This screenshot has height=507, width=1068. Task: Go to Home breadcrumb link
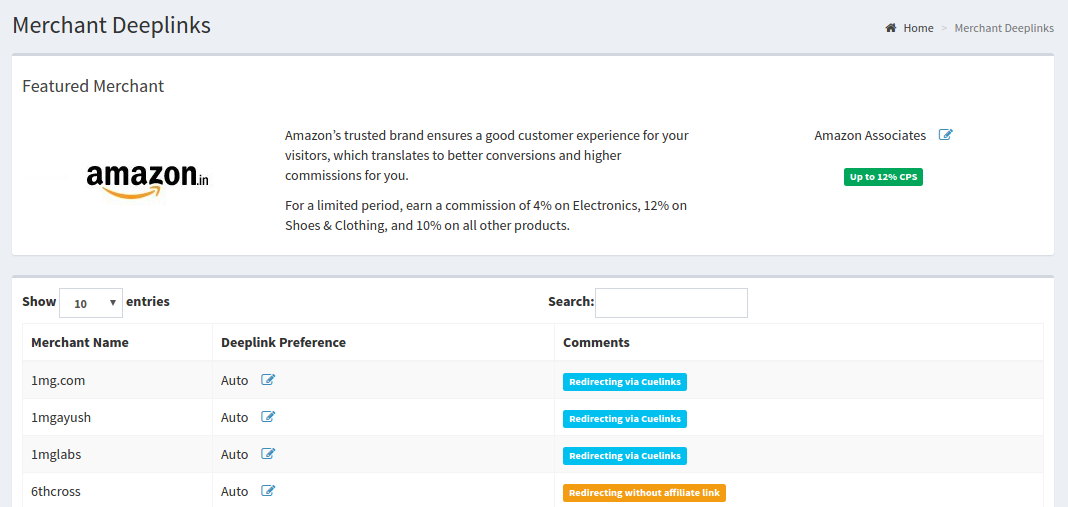[918, 28]
